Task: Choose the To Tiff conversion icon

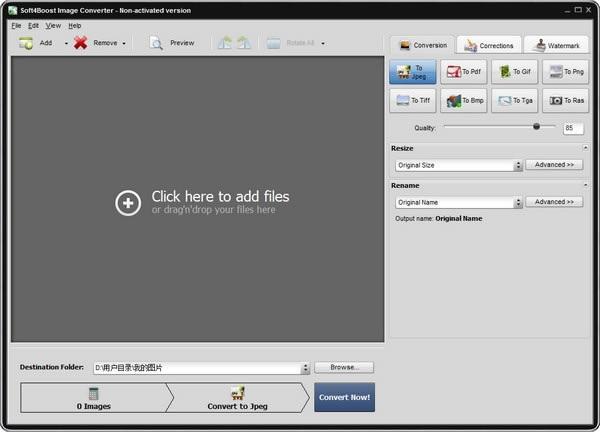Action: 412,101
